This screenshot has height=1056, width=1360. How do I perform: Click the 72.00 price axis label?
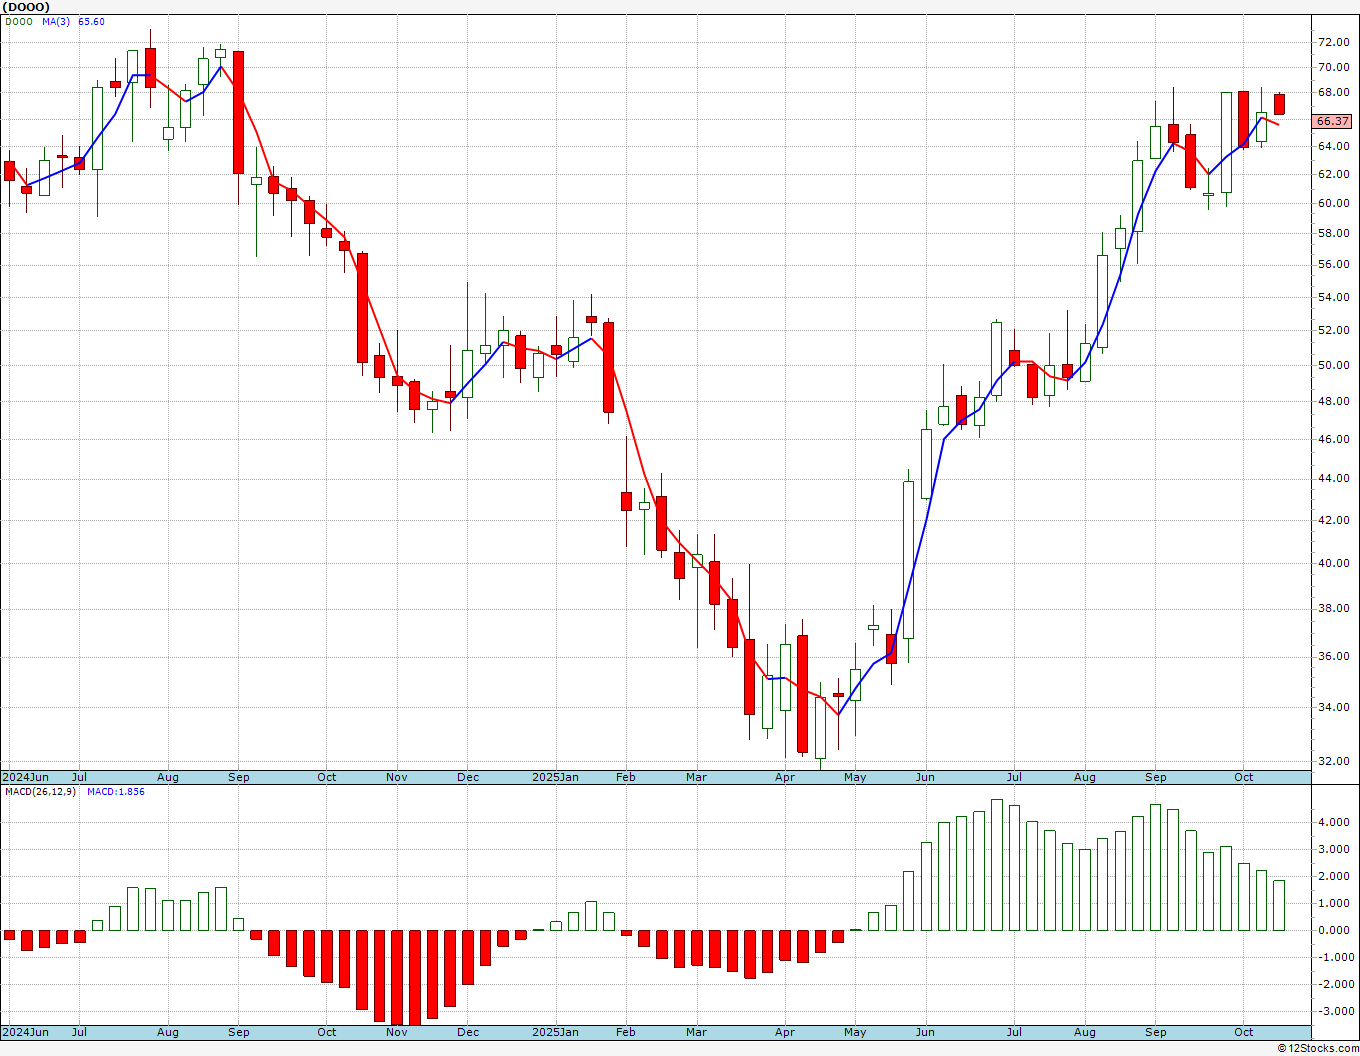pyautogui.click(x=1333, y=42)
